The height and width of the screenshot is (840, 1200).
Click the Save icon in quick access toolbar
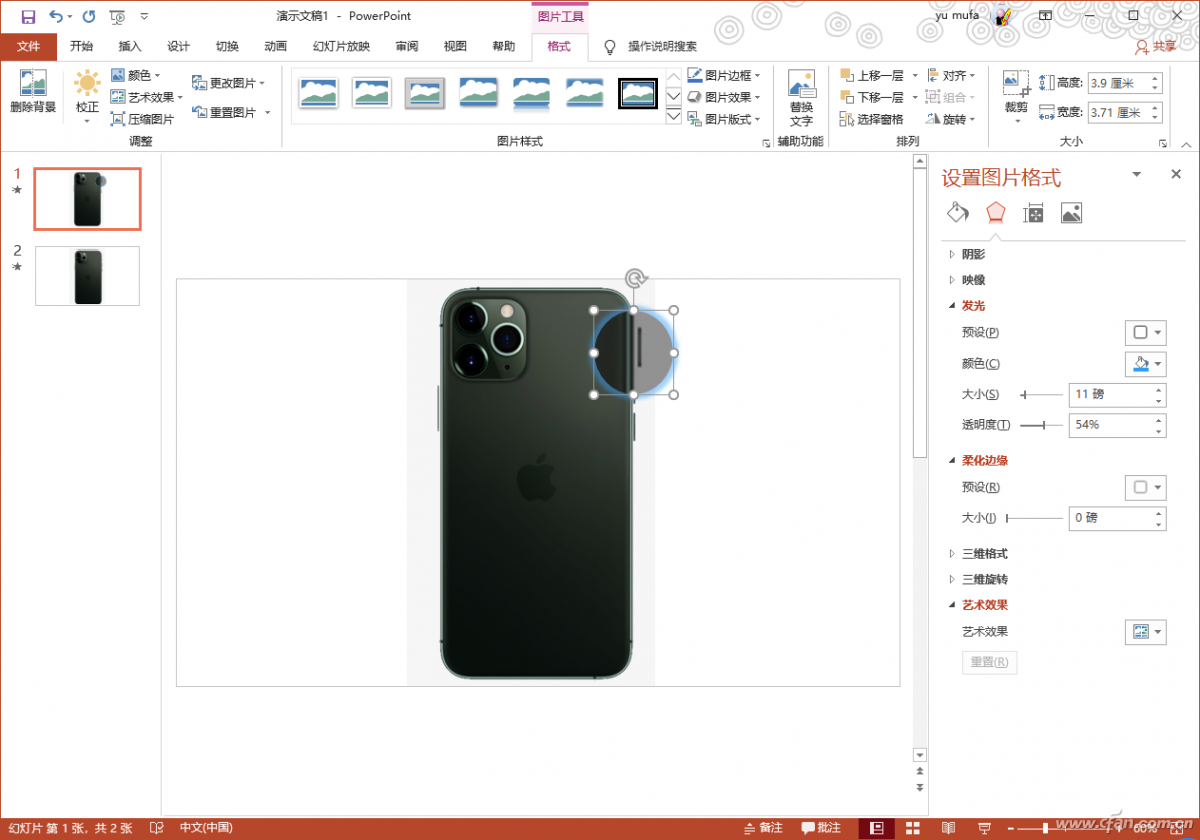[28, 16]
